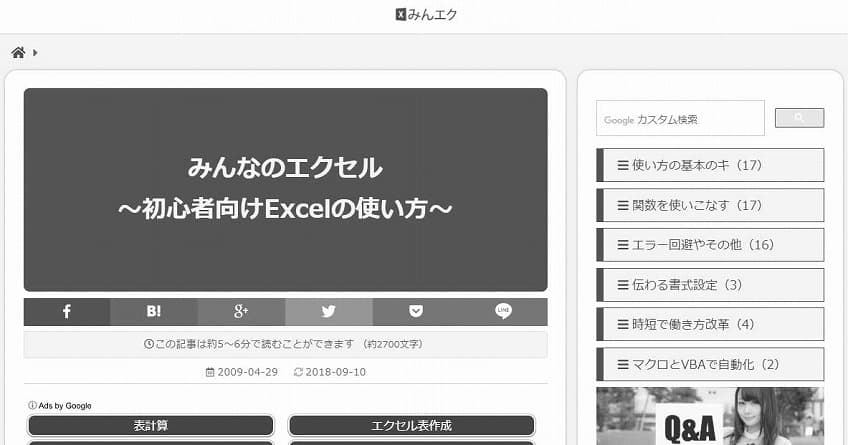Open the 使い方の基本のキ (17) category

pyautogui.click(x=710, y=165)
